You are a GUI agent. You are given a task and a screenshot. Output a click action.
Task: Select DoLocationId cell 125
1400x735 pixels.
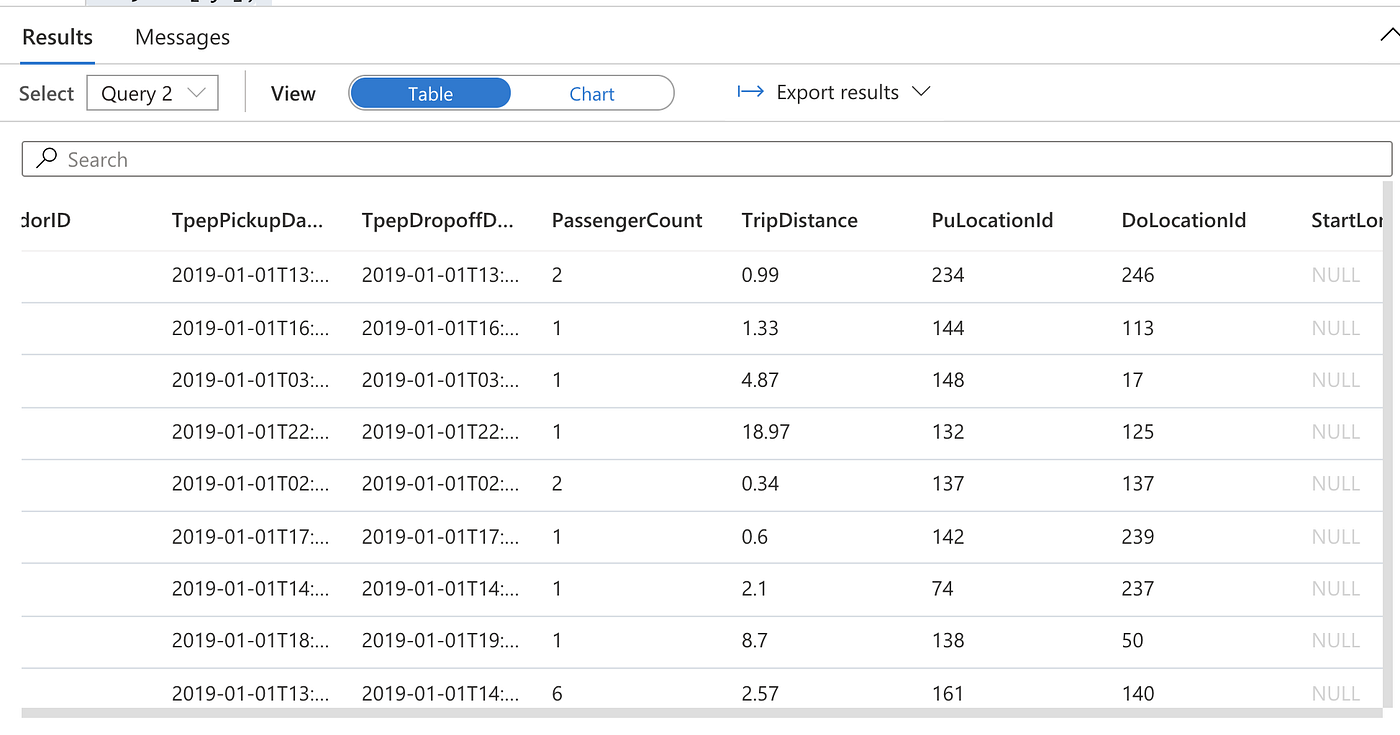[x=1138, y=432]
